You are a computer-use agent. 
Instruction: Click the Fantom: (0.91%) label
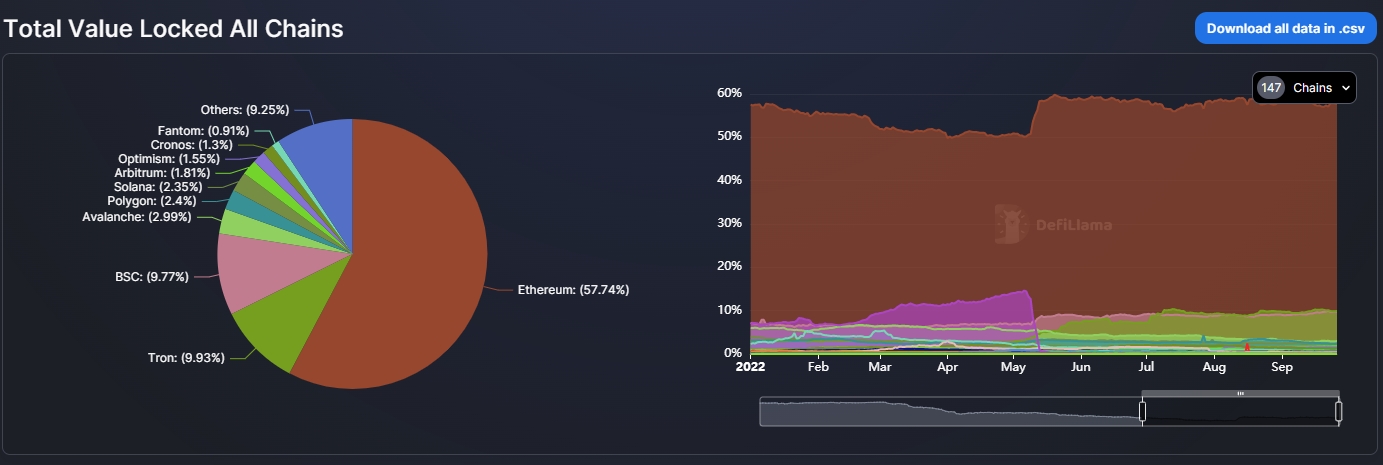click(x=204, y=131)
